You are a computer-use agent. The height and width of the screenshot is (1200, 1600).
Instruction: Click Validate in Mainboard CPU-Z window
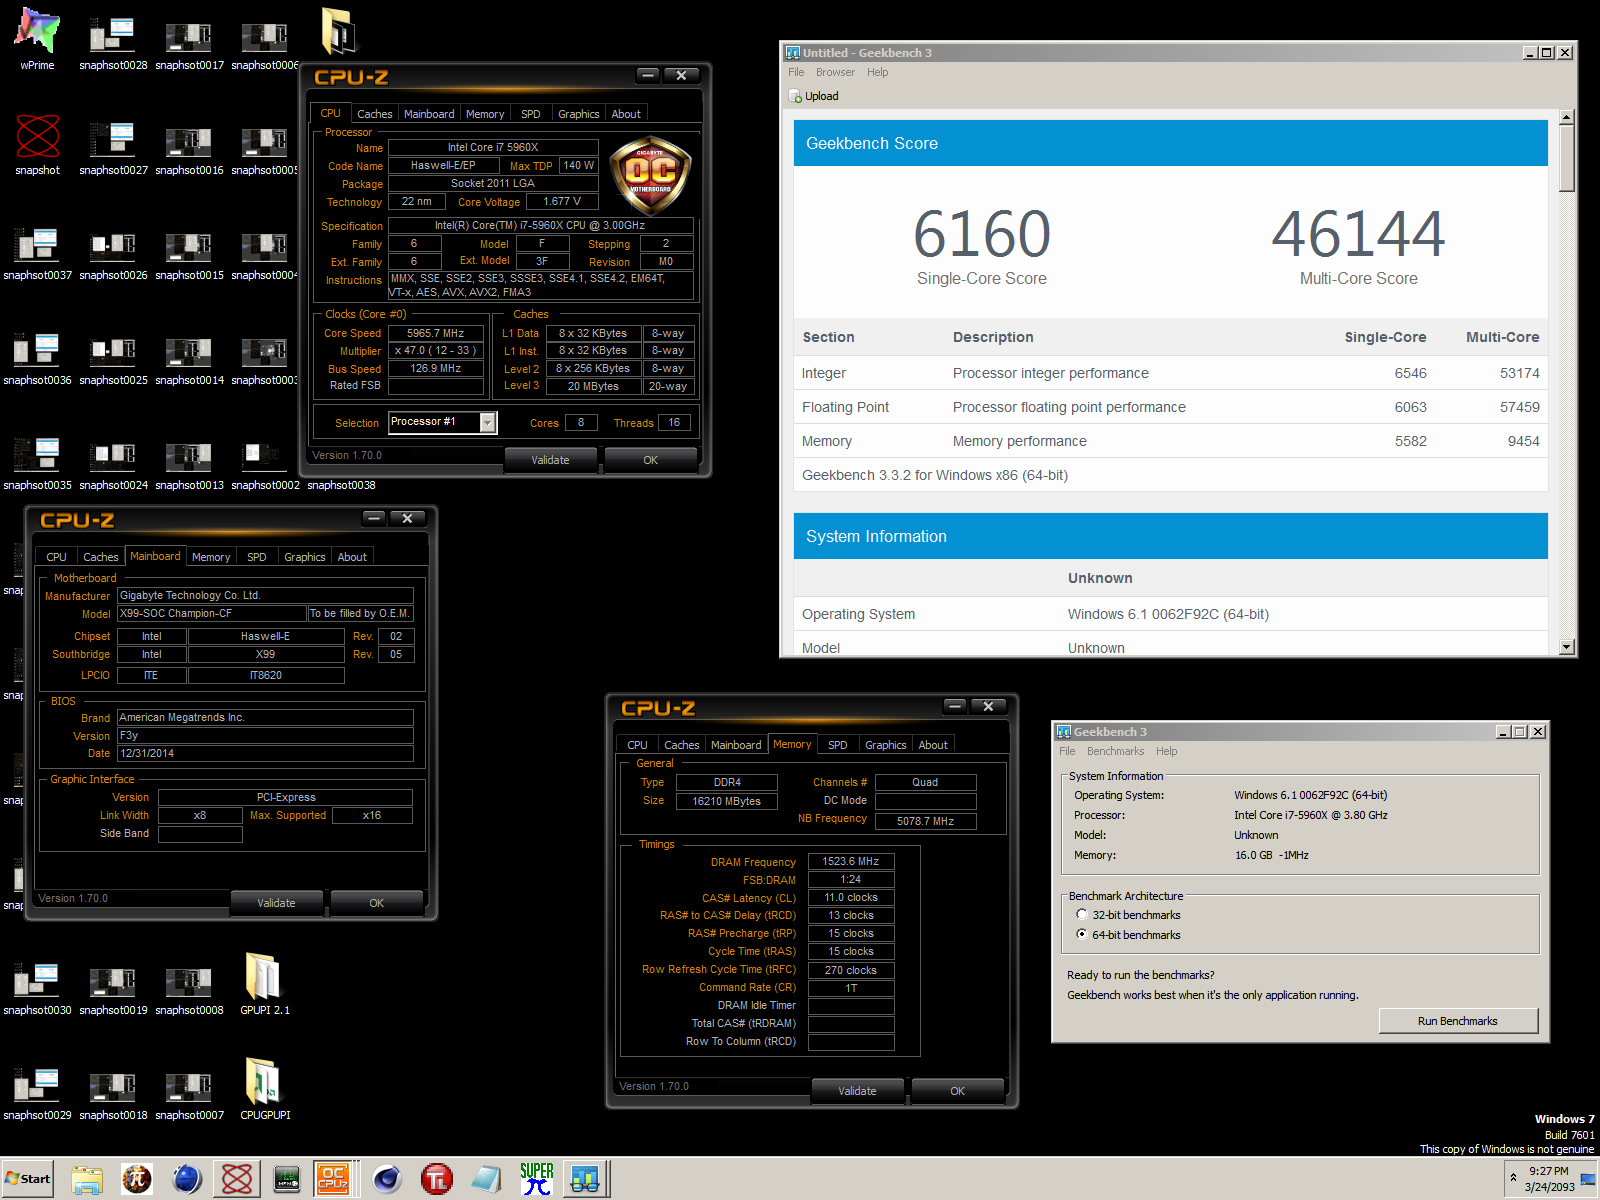tap(276, 903)
